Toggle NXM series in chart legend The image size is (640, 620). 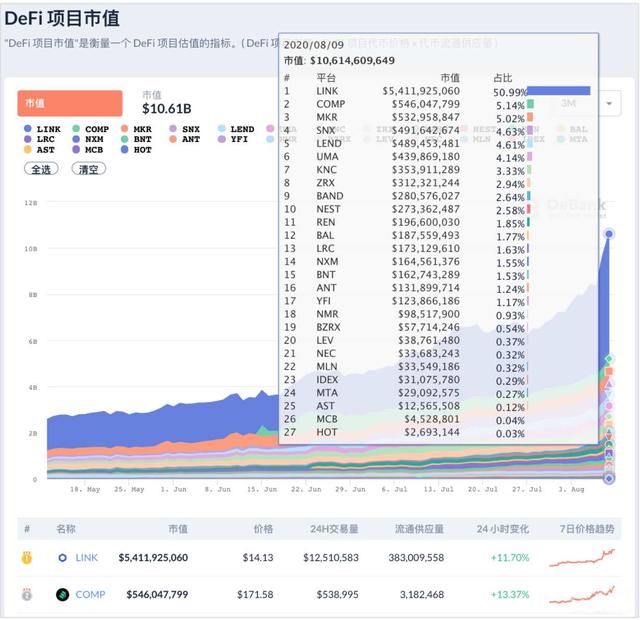88,139
